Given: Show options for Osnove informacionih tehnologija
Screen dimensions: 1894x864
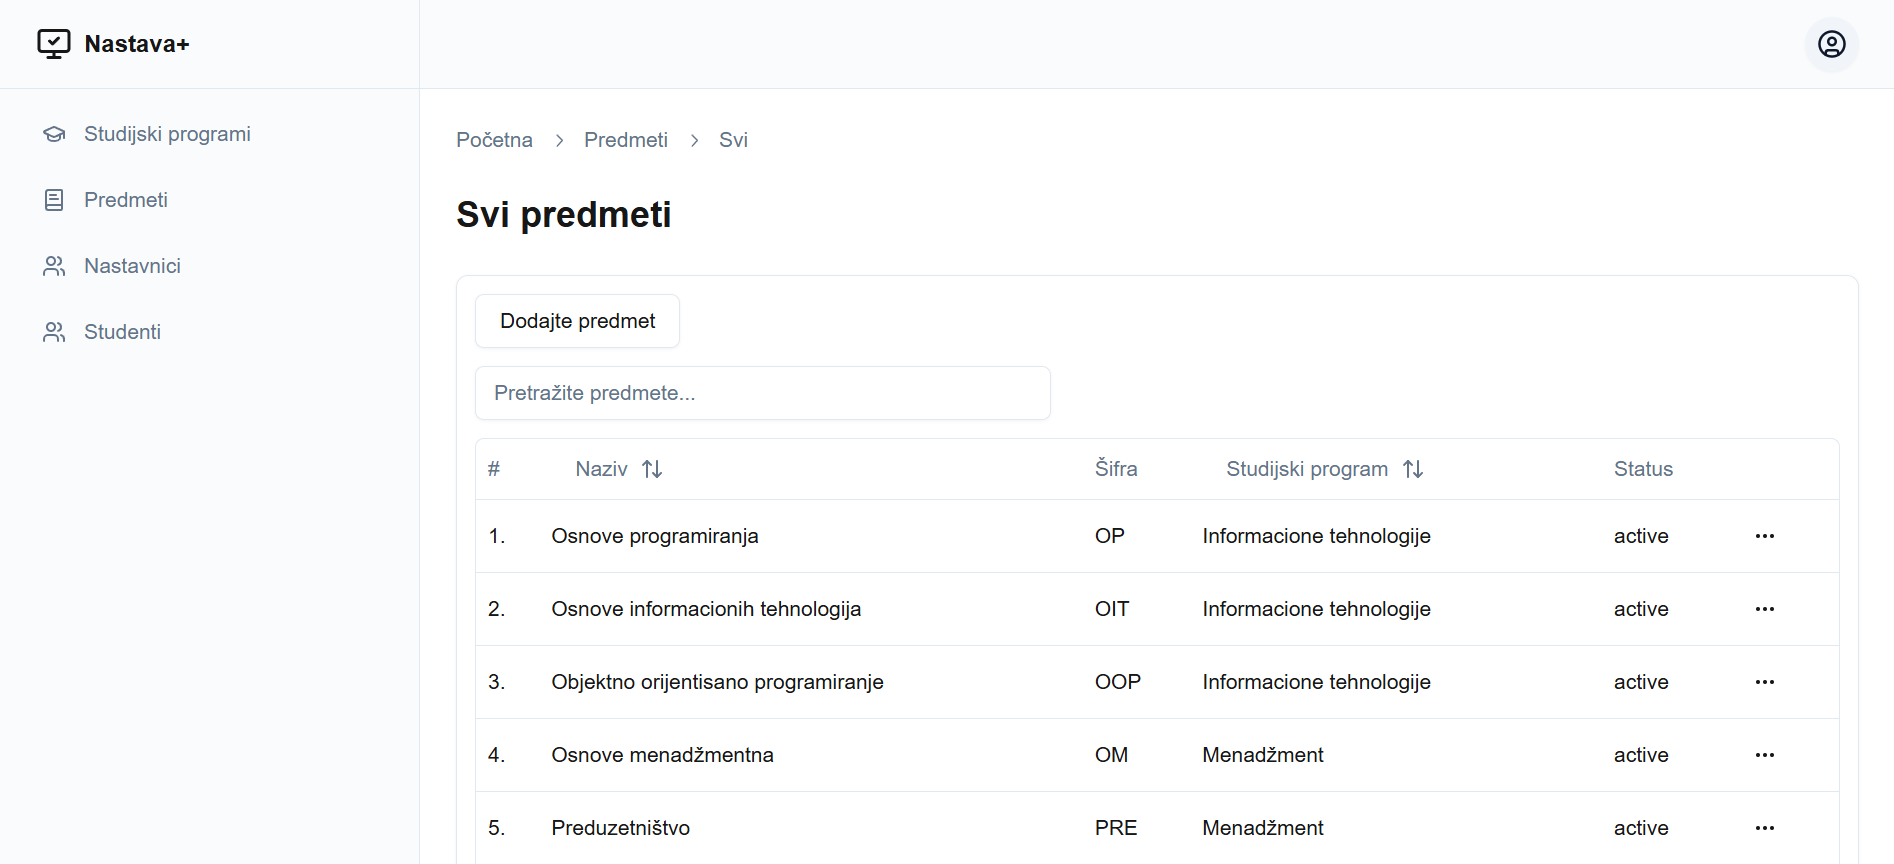Looking at the screenshot, I should [x=1764, y=609].
